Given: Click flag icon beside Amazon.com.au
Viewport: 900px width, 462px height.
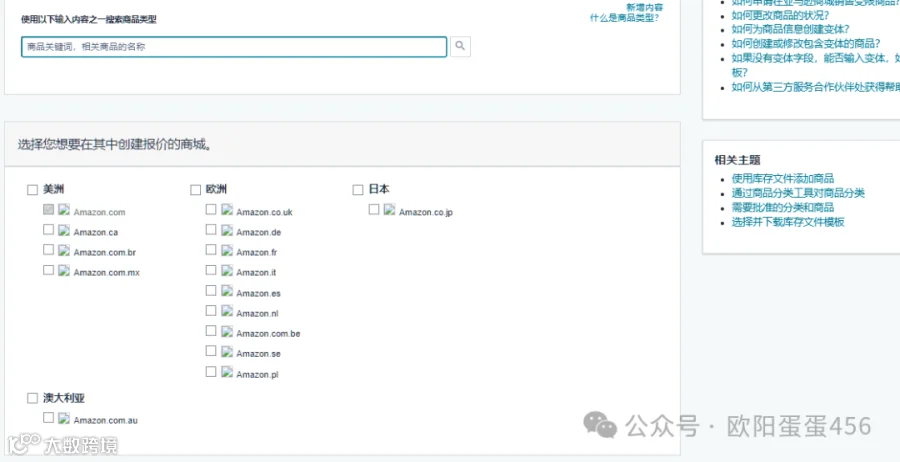Looking at the screenshot, I should tap(64, 418).
